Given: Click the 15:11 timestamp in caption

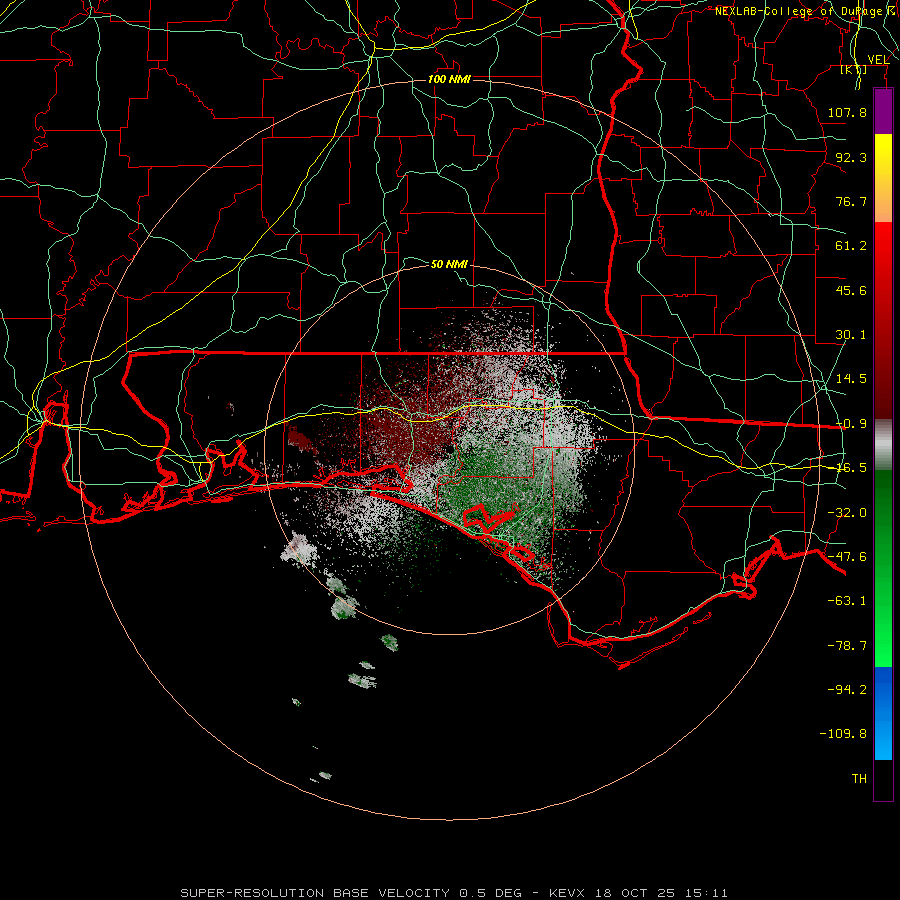Looking at the screenshot, I should pyautogui.click(x=708, y=893).
